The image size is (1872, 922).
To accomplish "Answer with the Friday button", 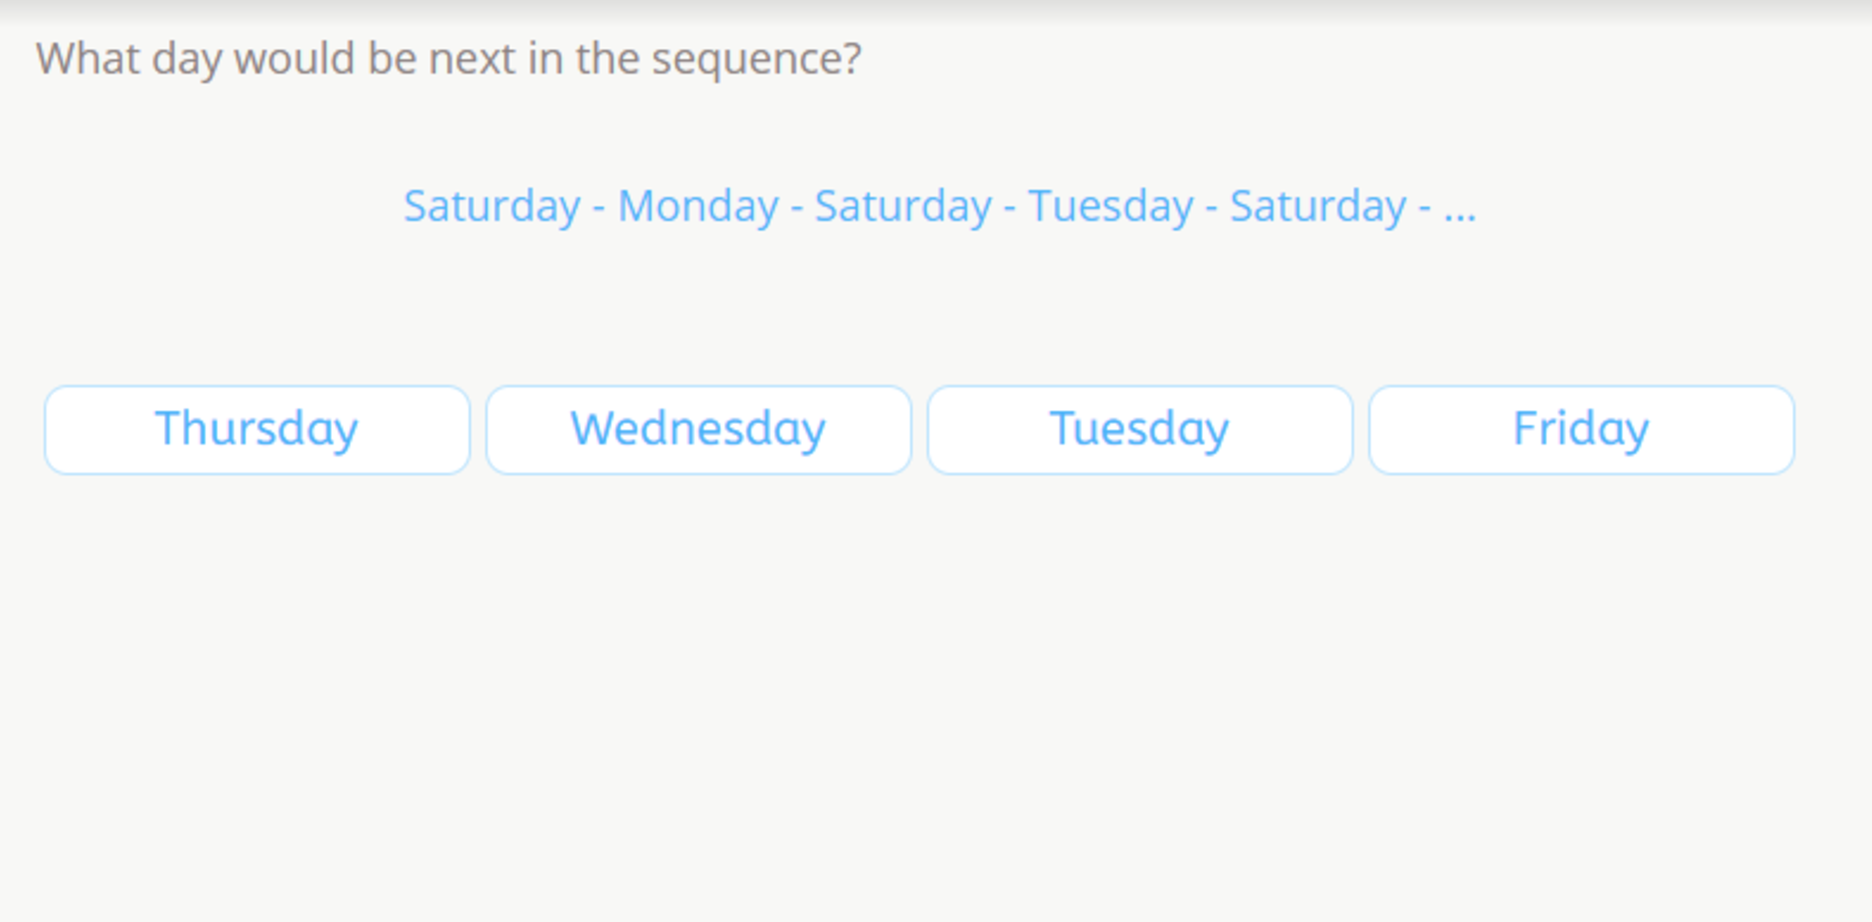I will pyautogui.click(x=1581, y=430).
